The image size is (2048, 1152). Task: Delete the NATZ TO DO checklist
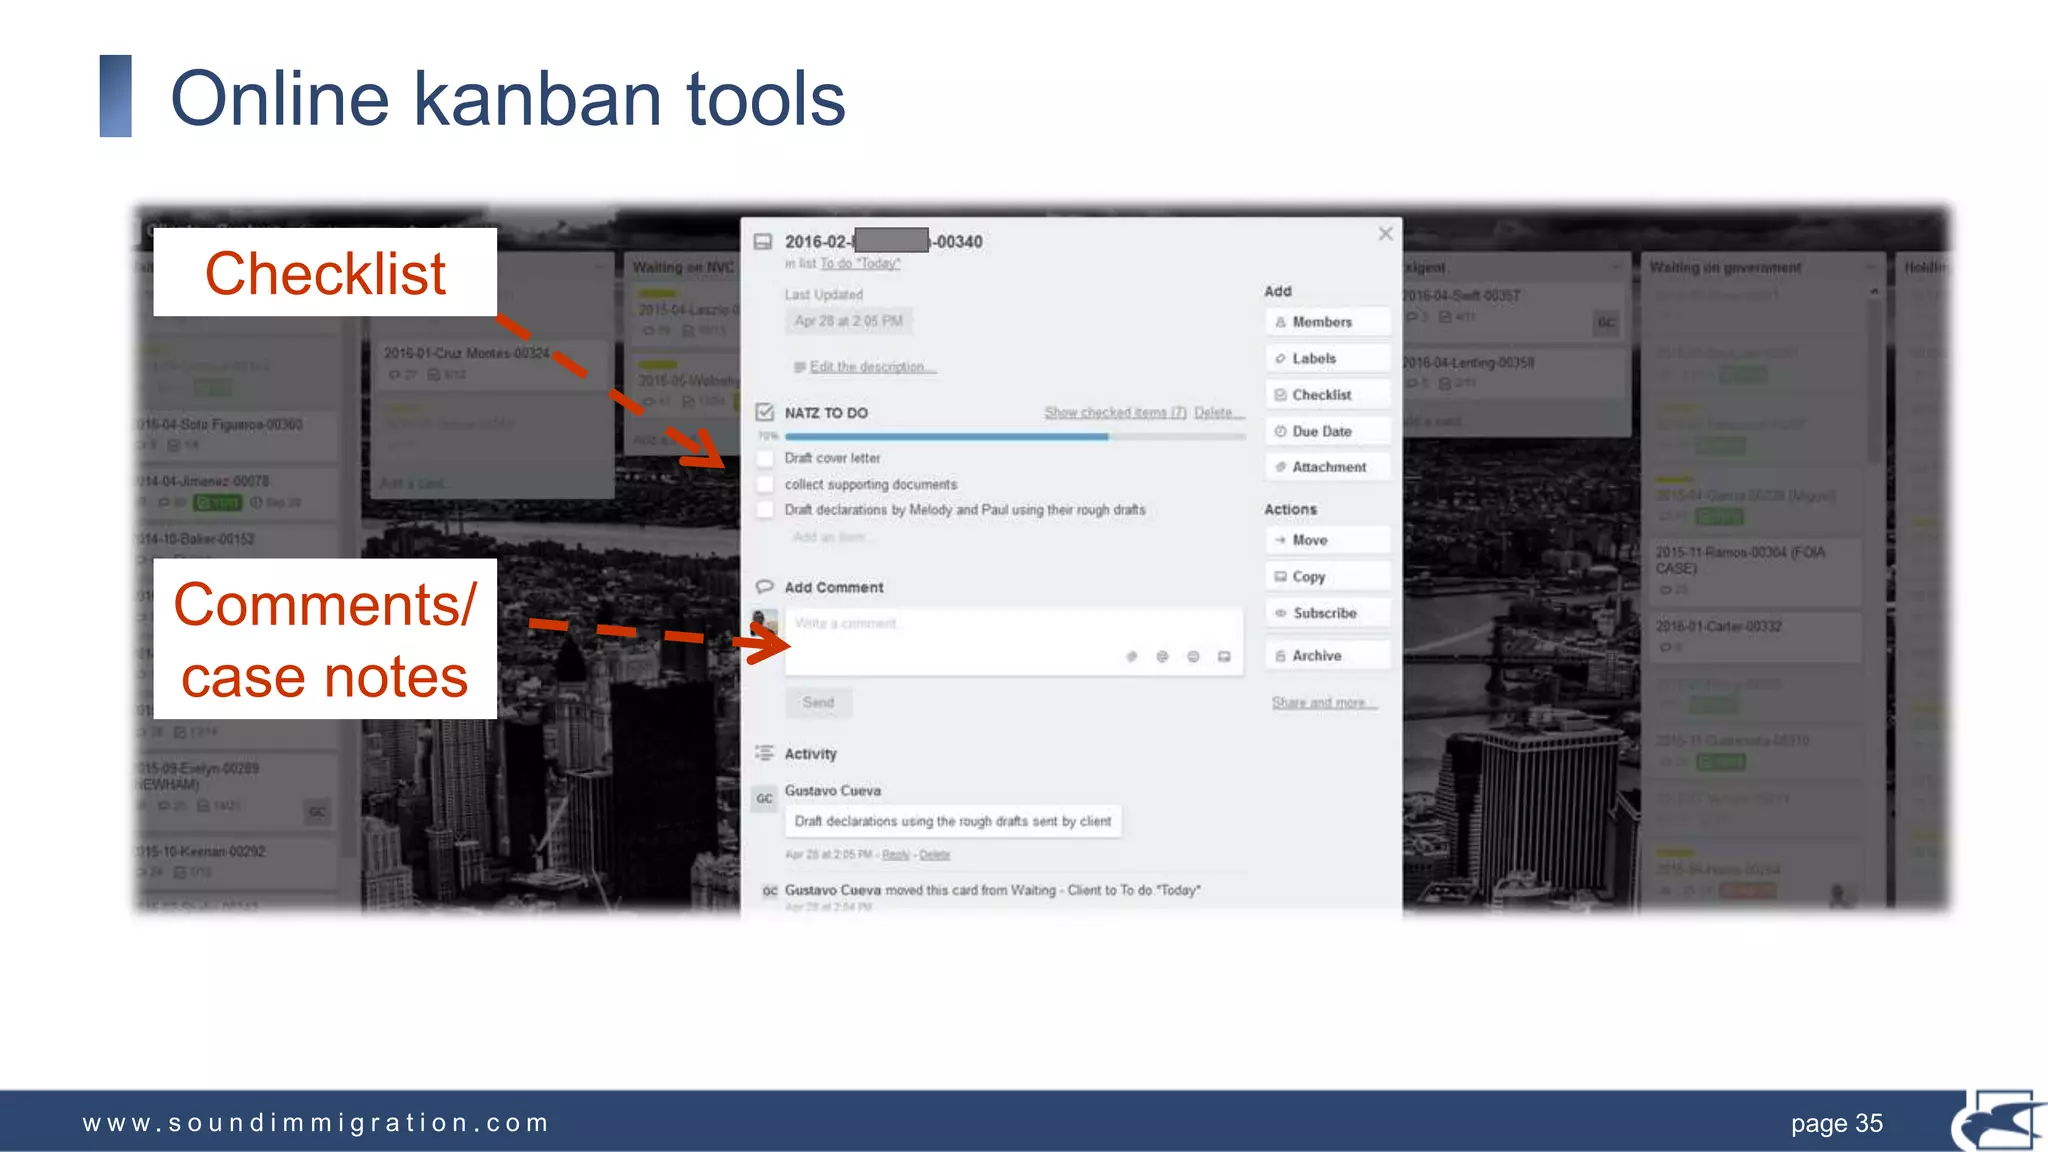[1218, 412]
